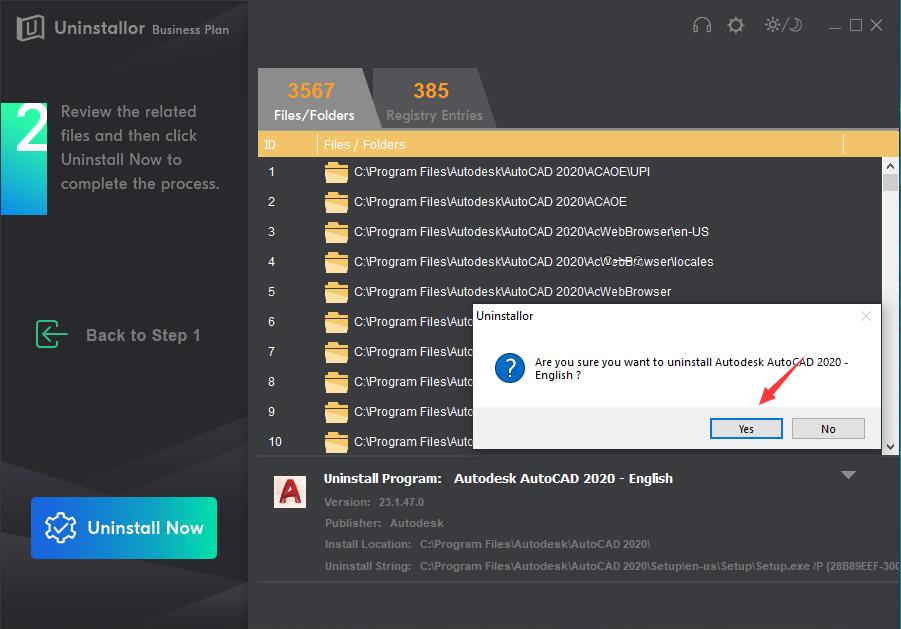Click the Publisher Autodesk text
Image resolution: width=901 pixels, height=629 pixels.
click(384, 523)
